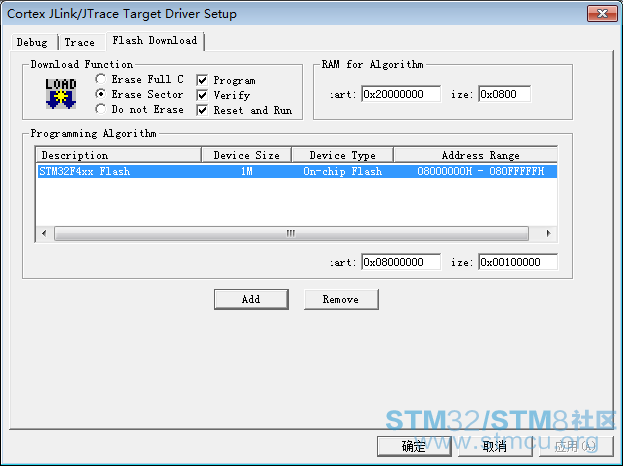The height and width of the screenshot is (466, 623).
Task: Uncheck the Verify checkbox
Action: [202, 95]
